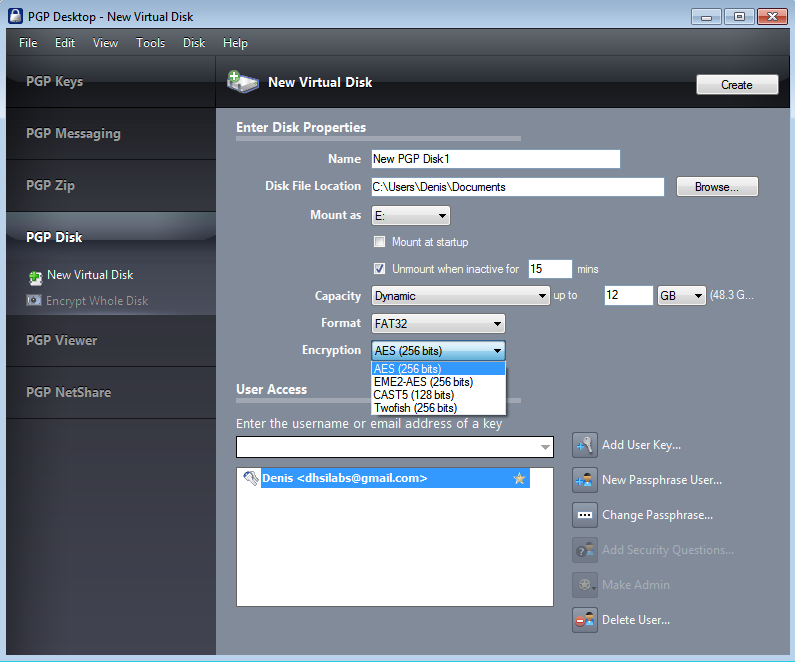Click the Delete User icon
The image size is (795, 662).
pos(585,620)
